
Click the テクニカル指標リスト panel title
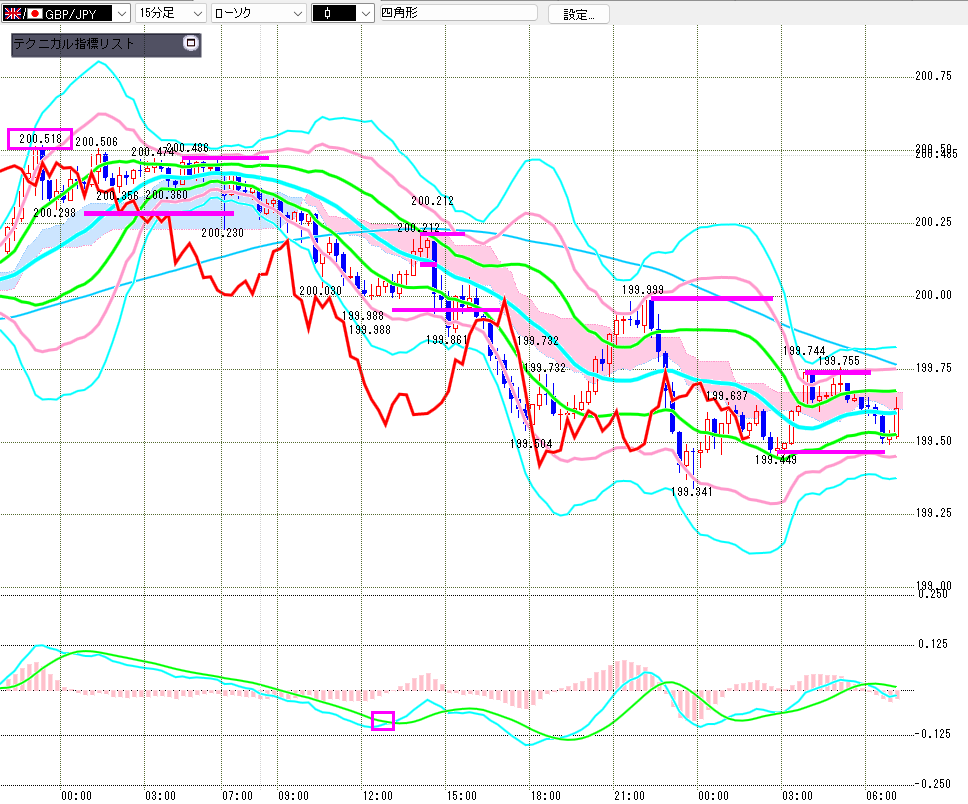[x=74, y=45]
